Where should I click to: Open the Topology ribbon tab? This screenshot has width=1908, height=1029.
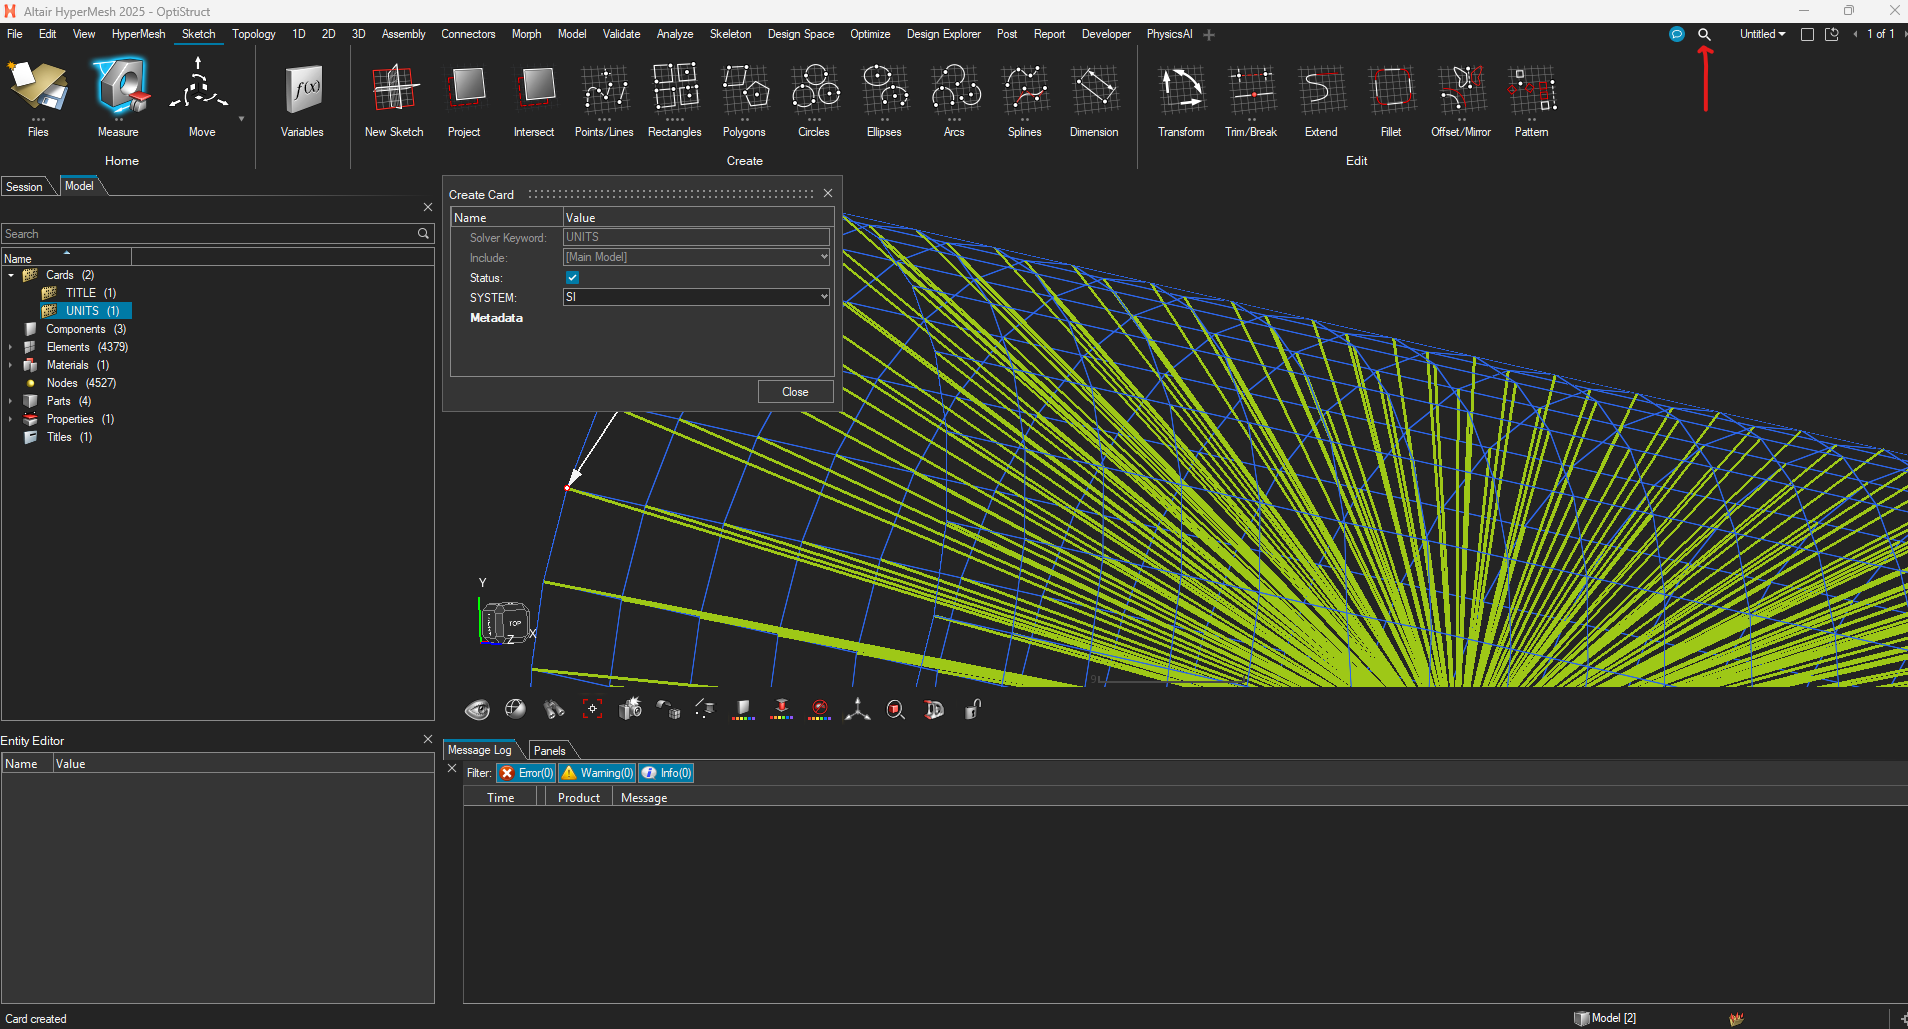pos(253,34)
